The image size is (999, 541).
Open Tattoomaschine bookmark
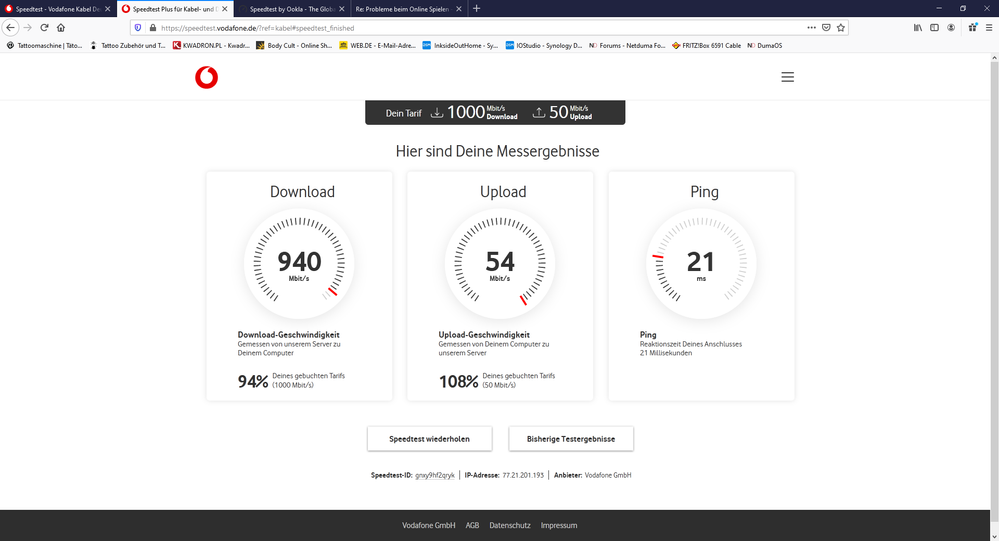44,45
